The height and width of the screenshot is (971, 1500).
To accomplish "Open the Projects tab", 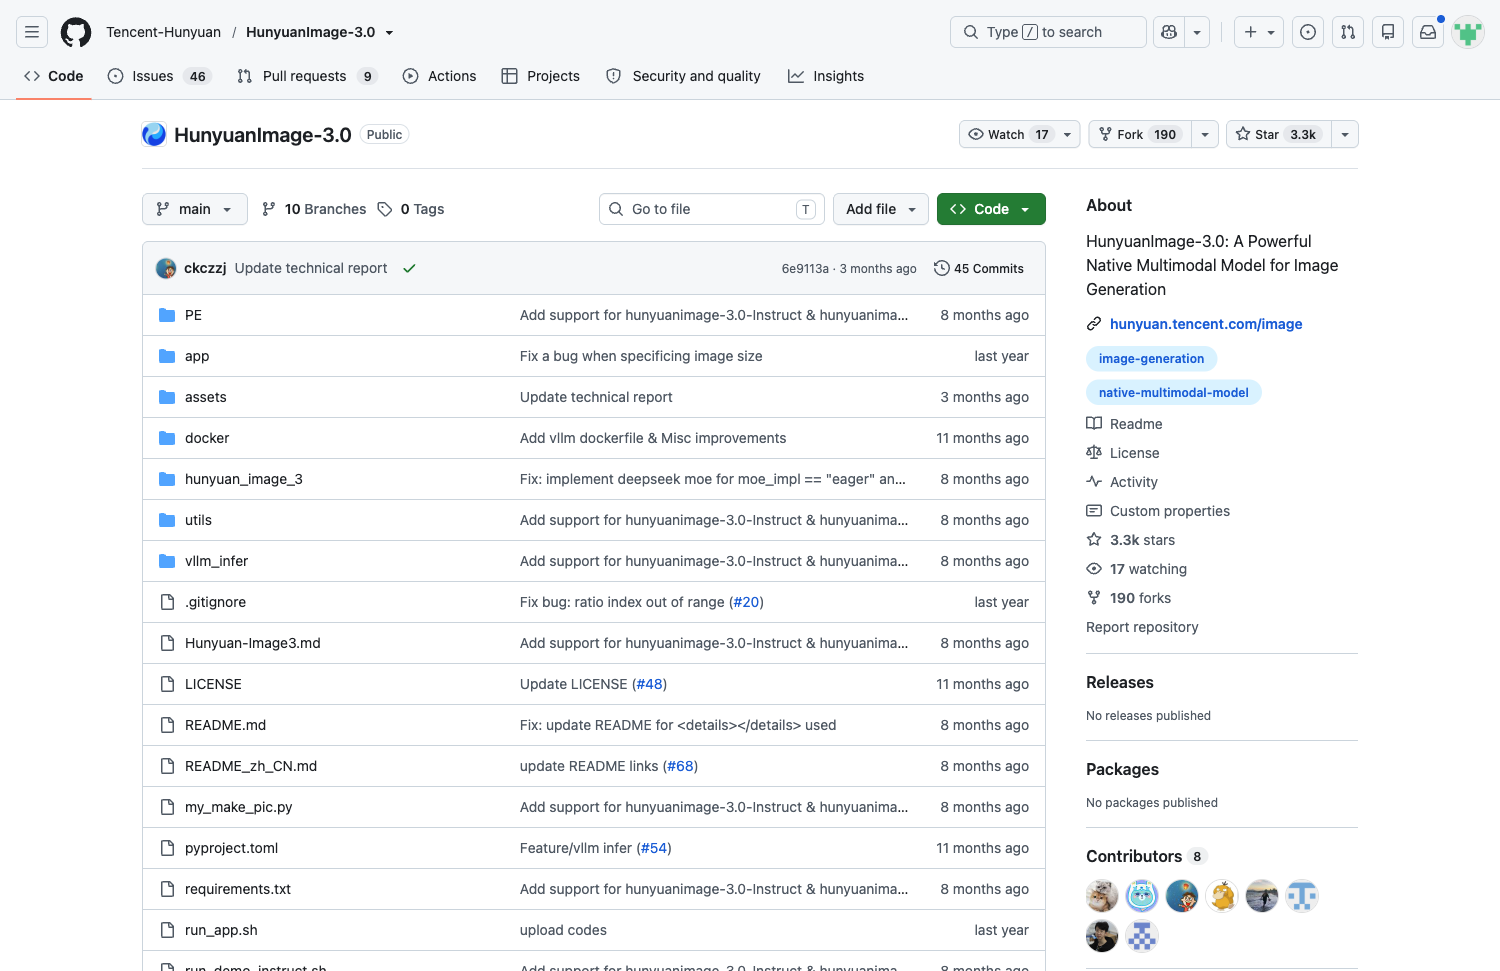I will [541, 76].
